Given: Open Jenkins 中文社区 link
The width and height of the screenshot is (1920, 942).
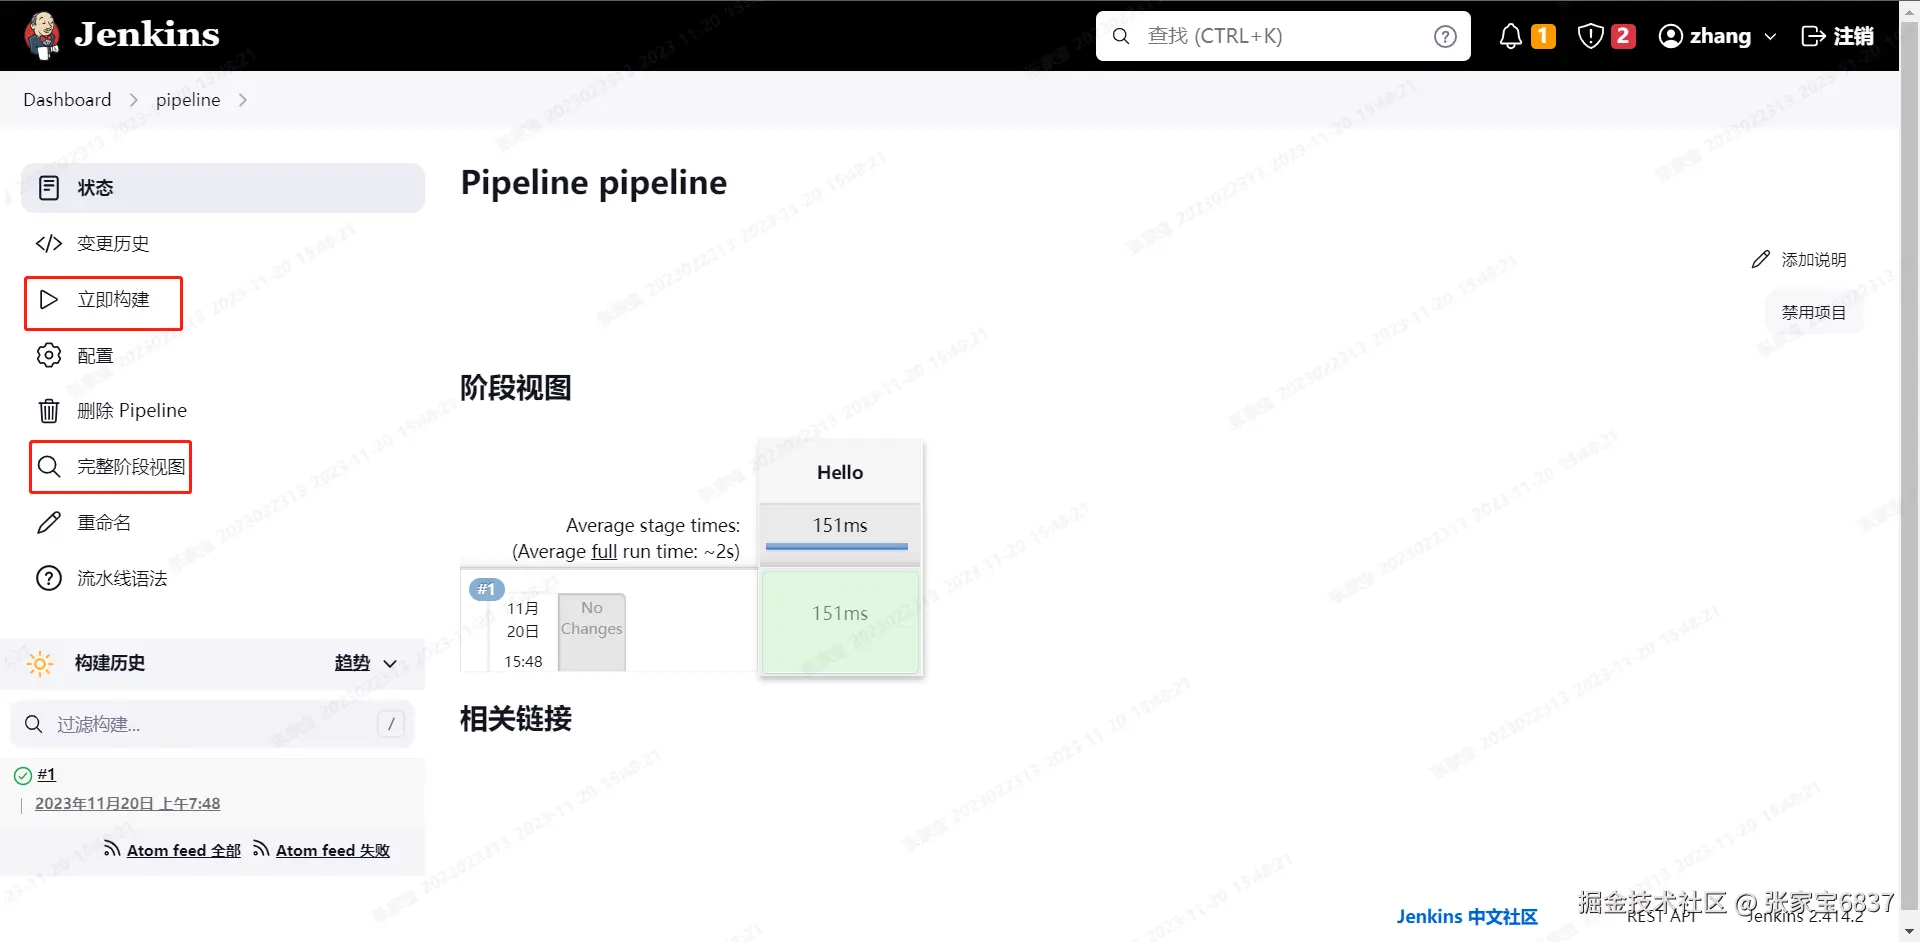Looking at the screenshot, I should click(x=1467, y=916).
